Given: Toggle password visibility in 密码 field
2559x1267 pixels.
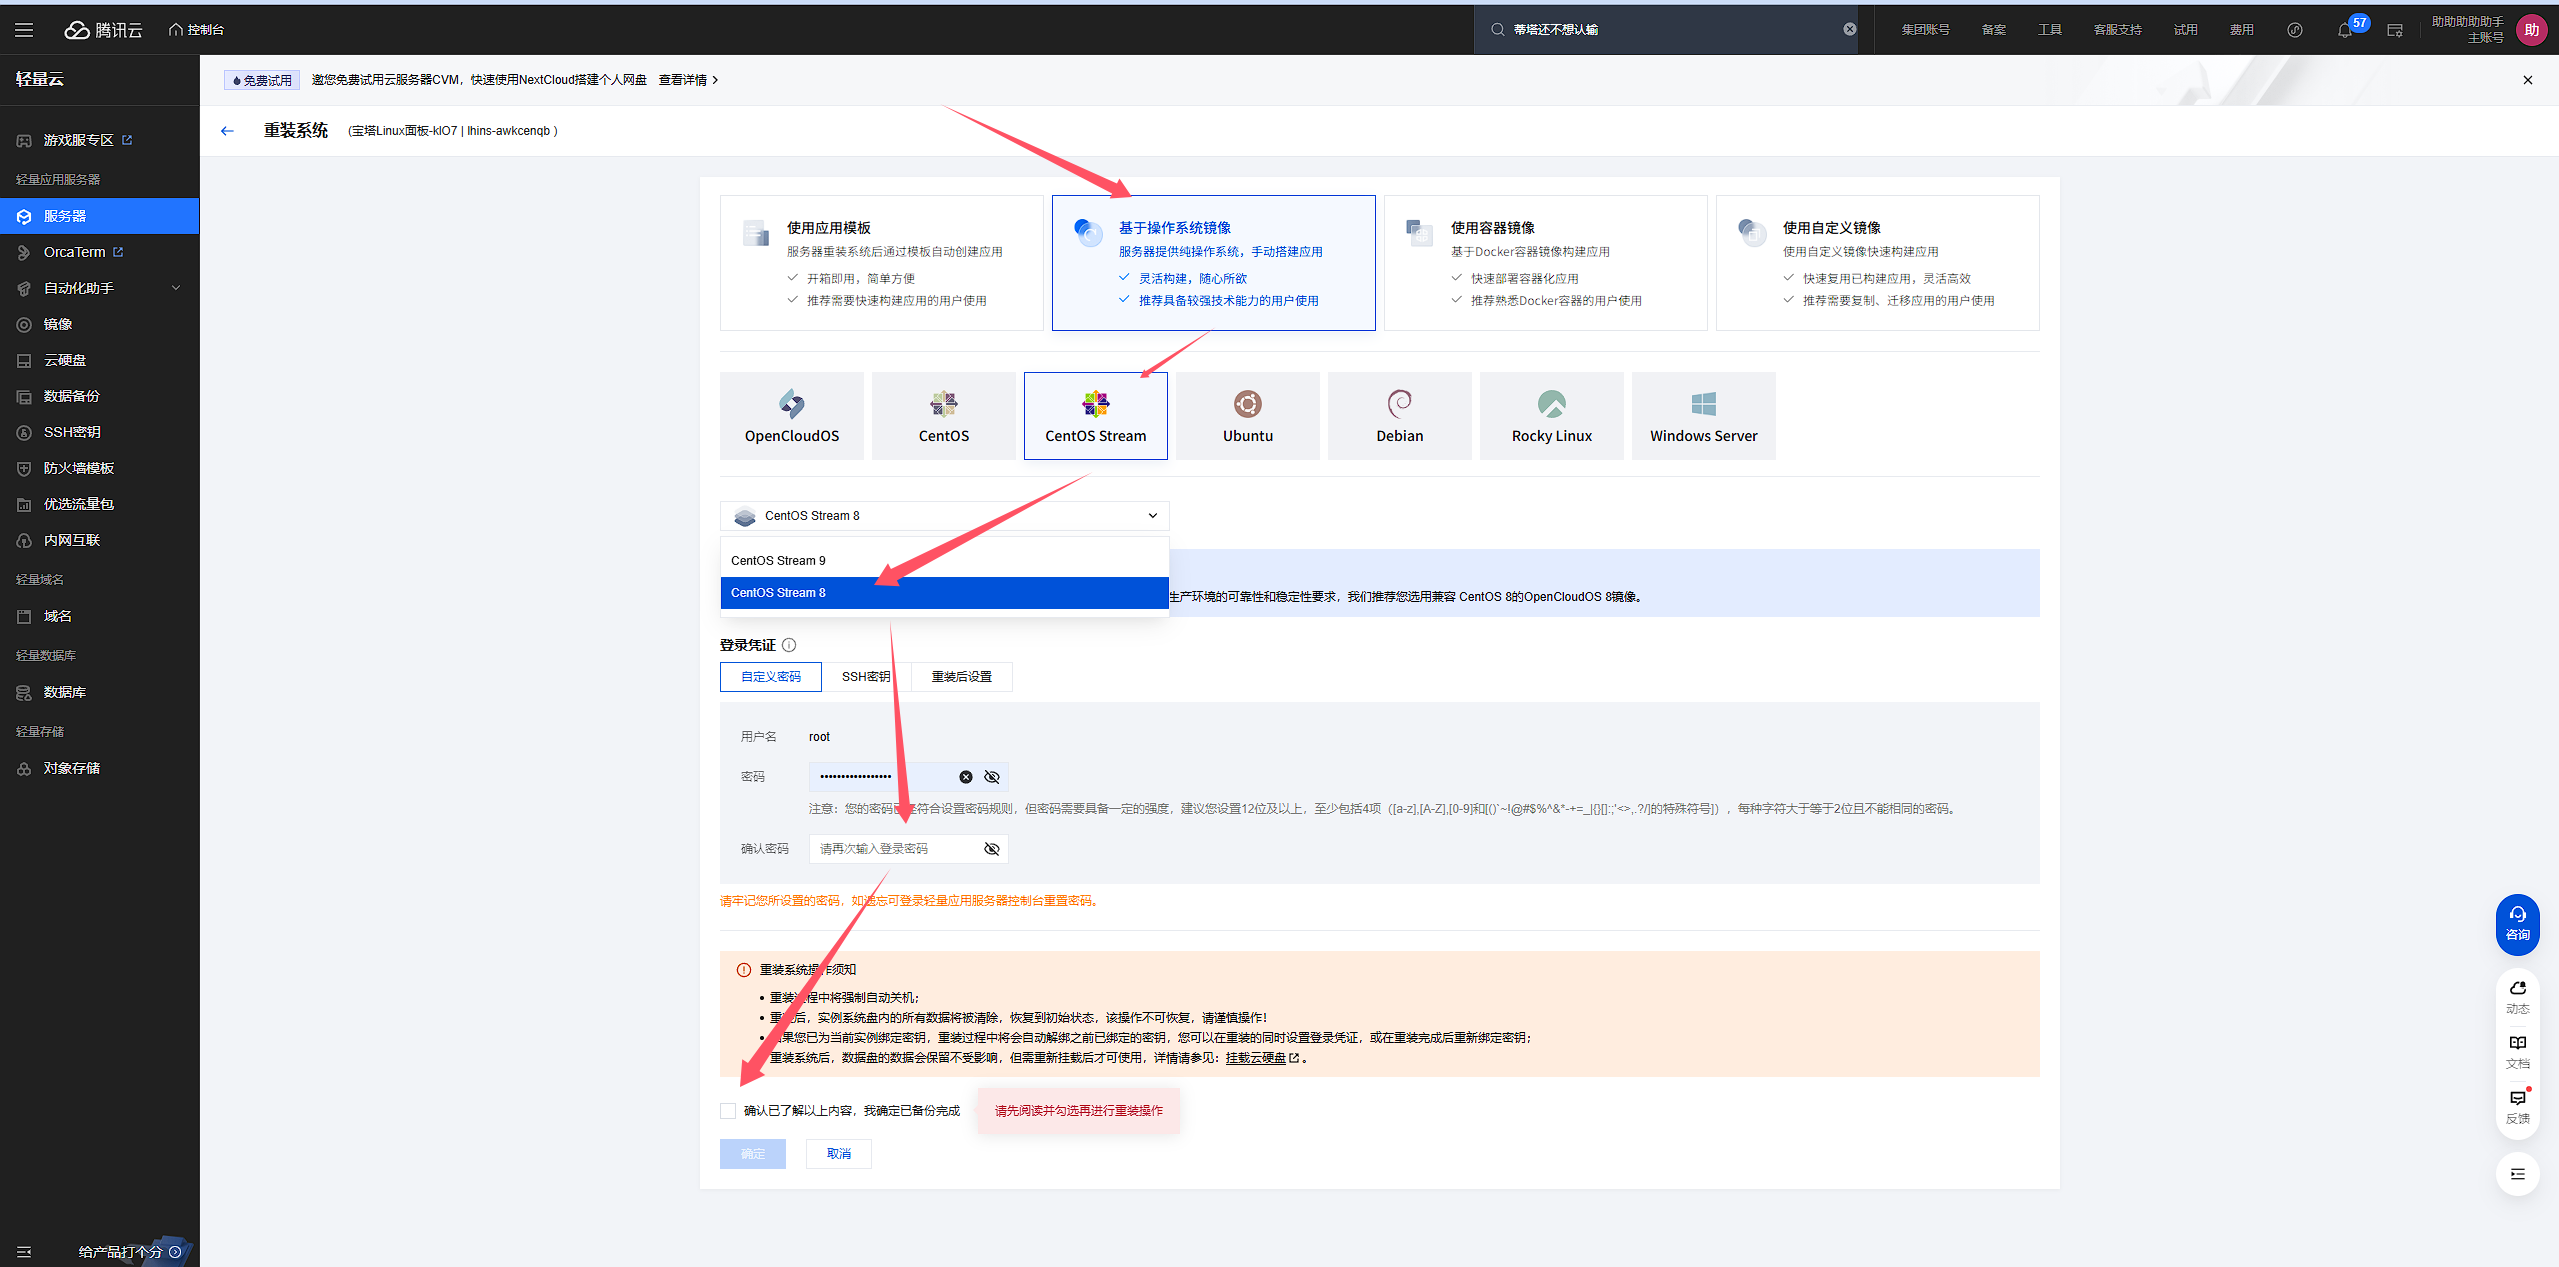Looking at the screenshot, I should point(992,777).
